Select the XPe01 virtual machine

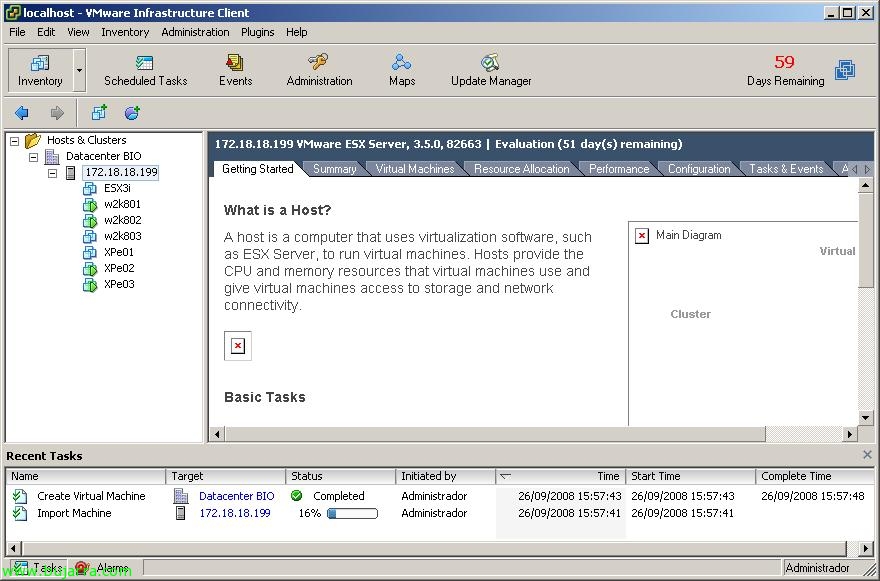coord(118,252)
